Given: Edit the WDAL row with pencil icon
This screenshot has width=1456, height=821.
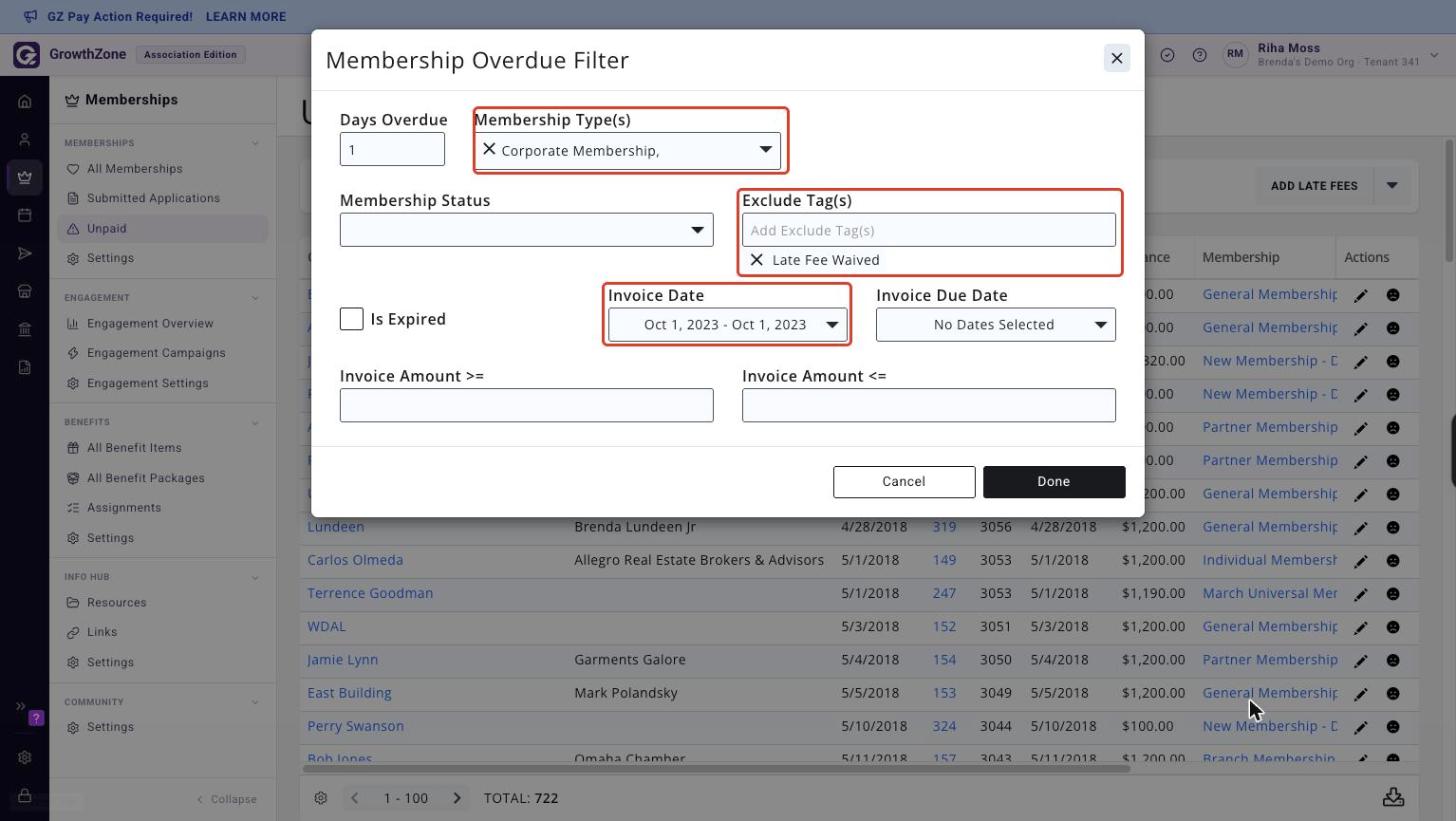Looking at the screenshot, I should [x=1361, y=627].
